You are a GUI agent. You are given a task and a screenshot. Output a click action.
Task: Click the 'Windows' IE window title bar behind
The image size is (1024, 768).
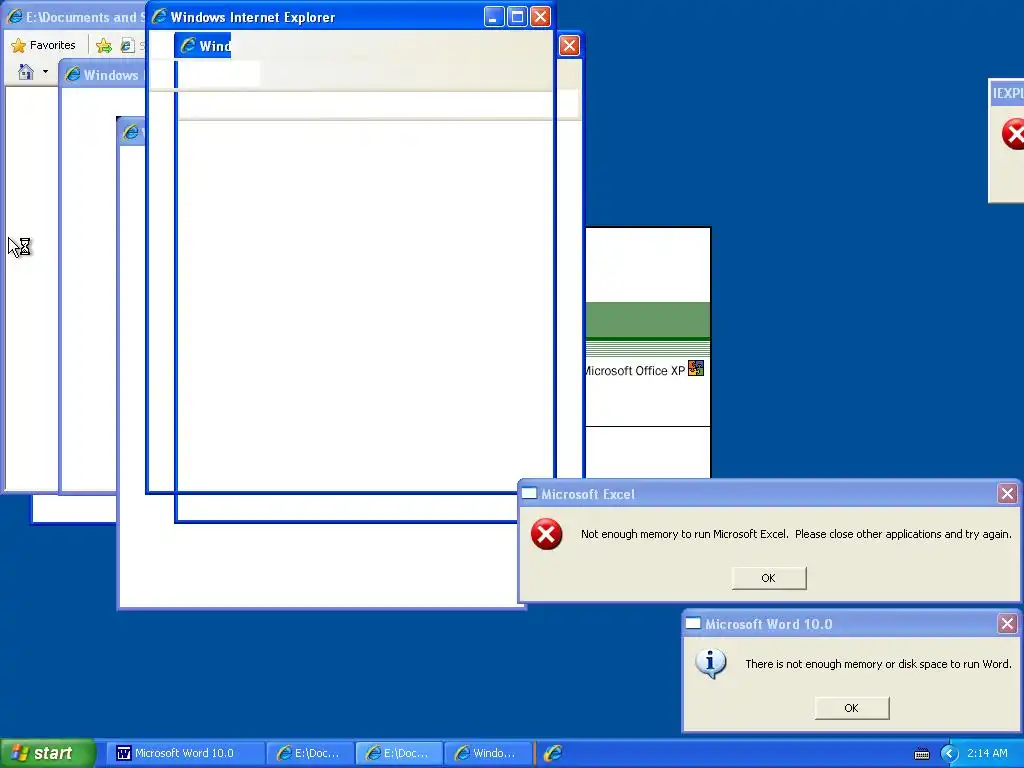click(x=103, y=75)
